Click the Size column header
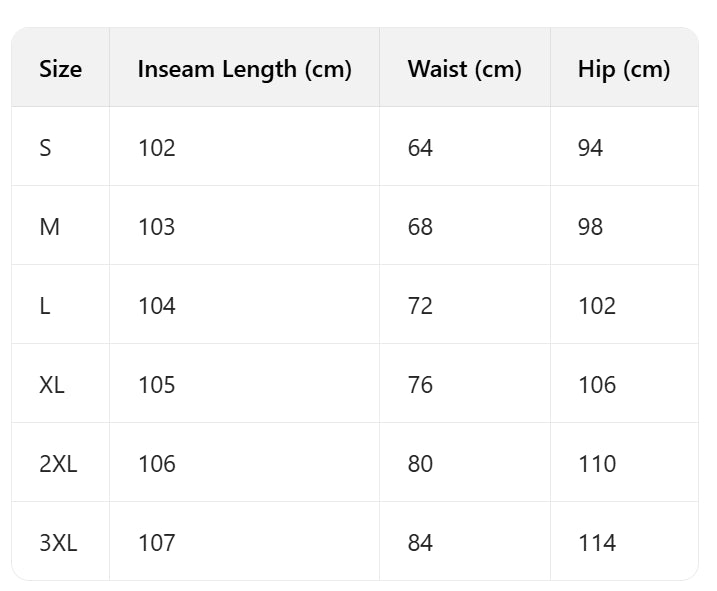The width and height of the screenshot is (717, 591). click(x=60, y=69)
